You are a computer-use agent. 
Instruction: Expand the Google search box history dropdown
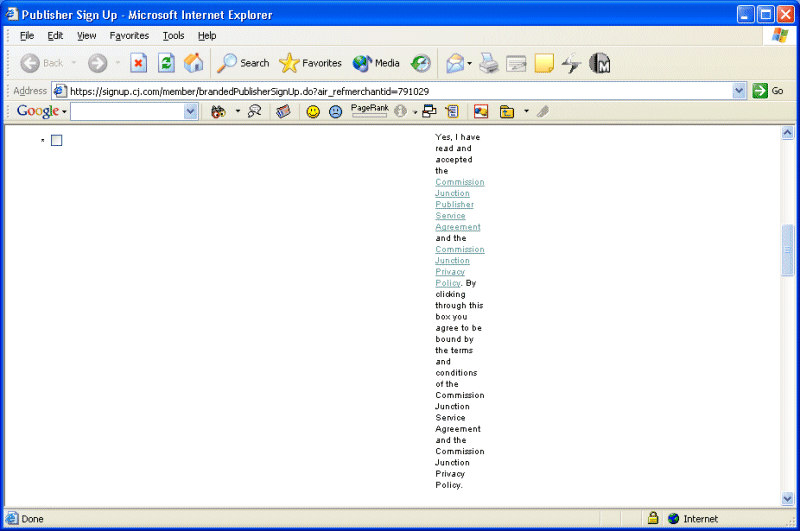coord(190,111)
